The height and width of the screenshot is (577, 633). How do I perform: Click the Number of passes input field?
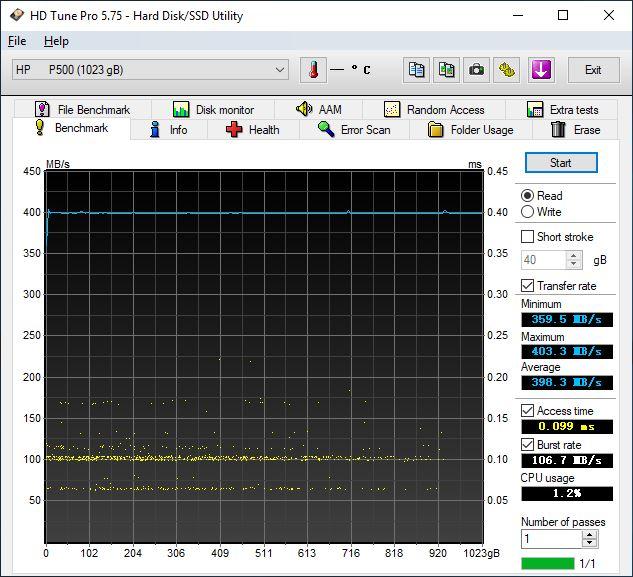(551, 539)
